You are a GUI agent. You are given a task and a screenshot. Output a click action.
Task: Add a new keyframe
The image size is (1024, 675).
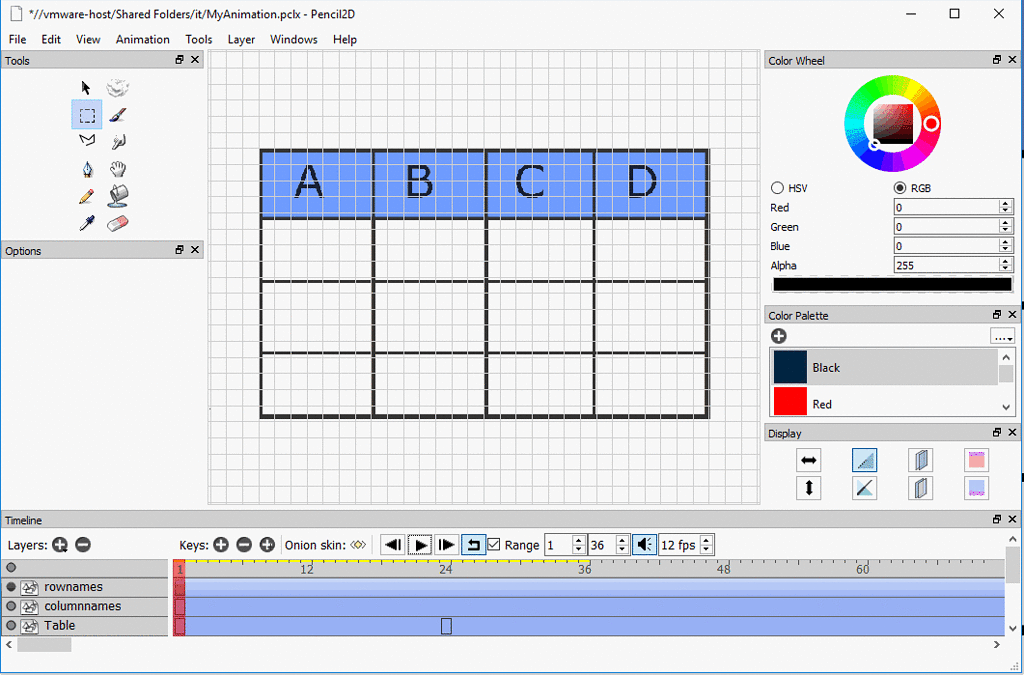(221, 544)
